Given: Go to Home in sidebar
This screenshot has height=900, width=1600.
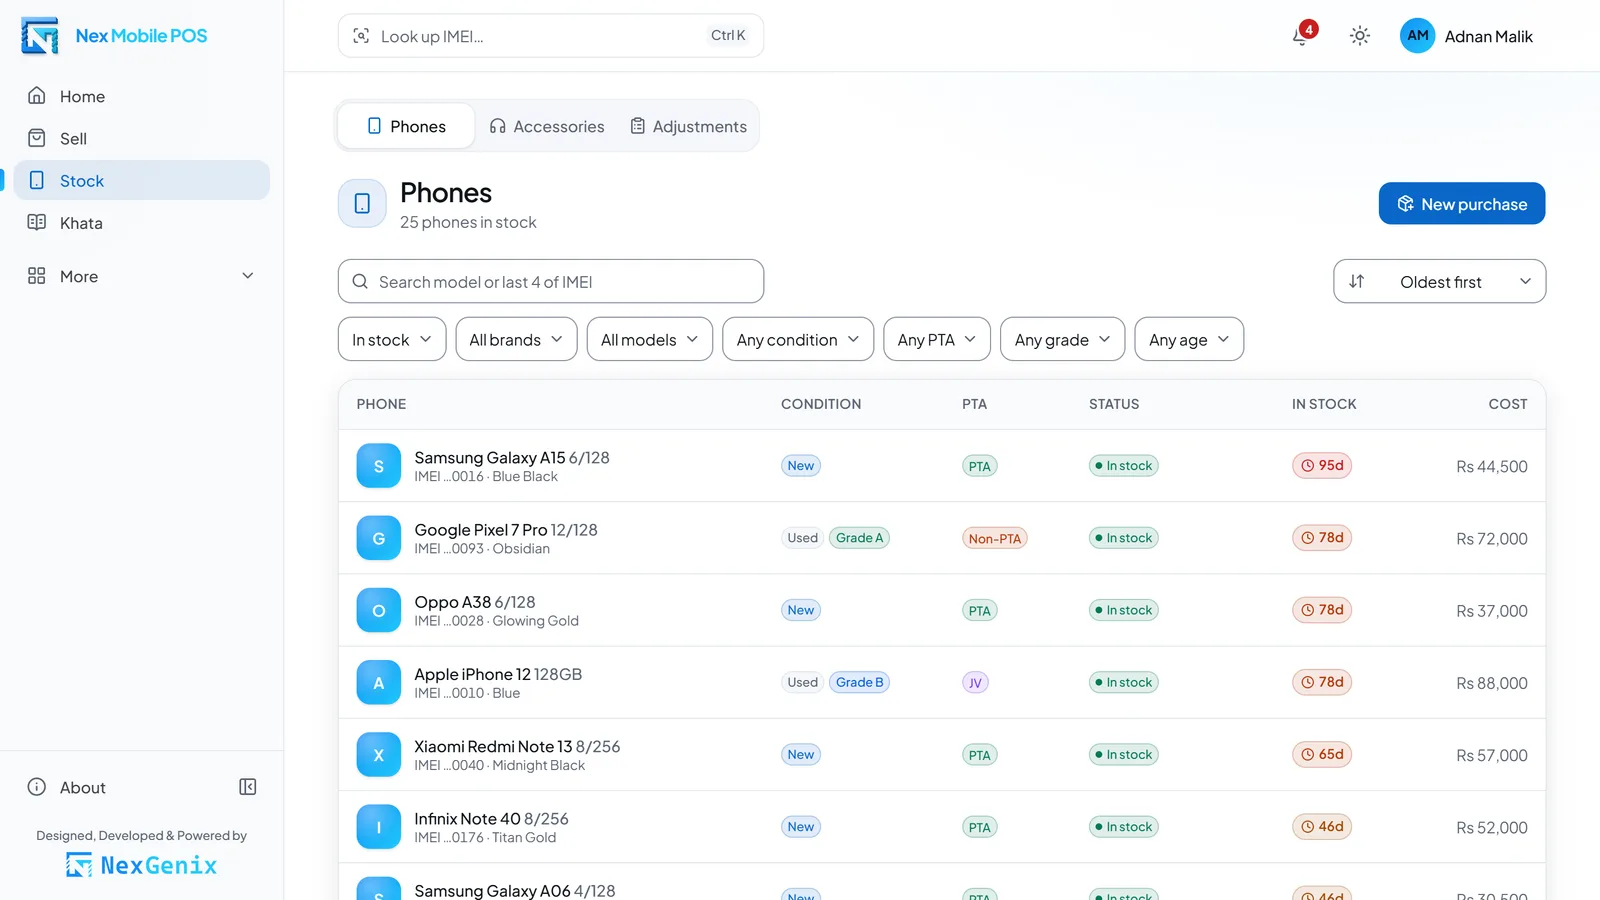Looking at the screenshot, I should pos(141,96).
